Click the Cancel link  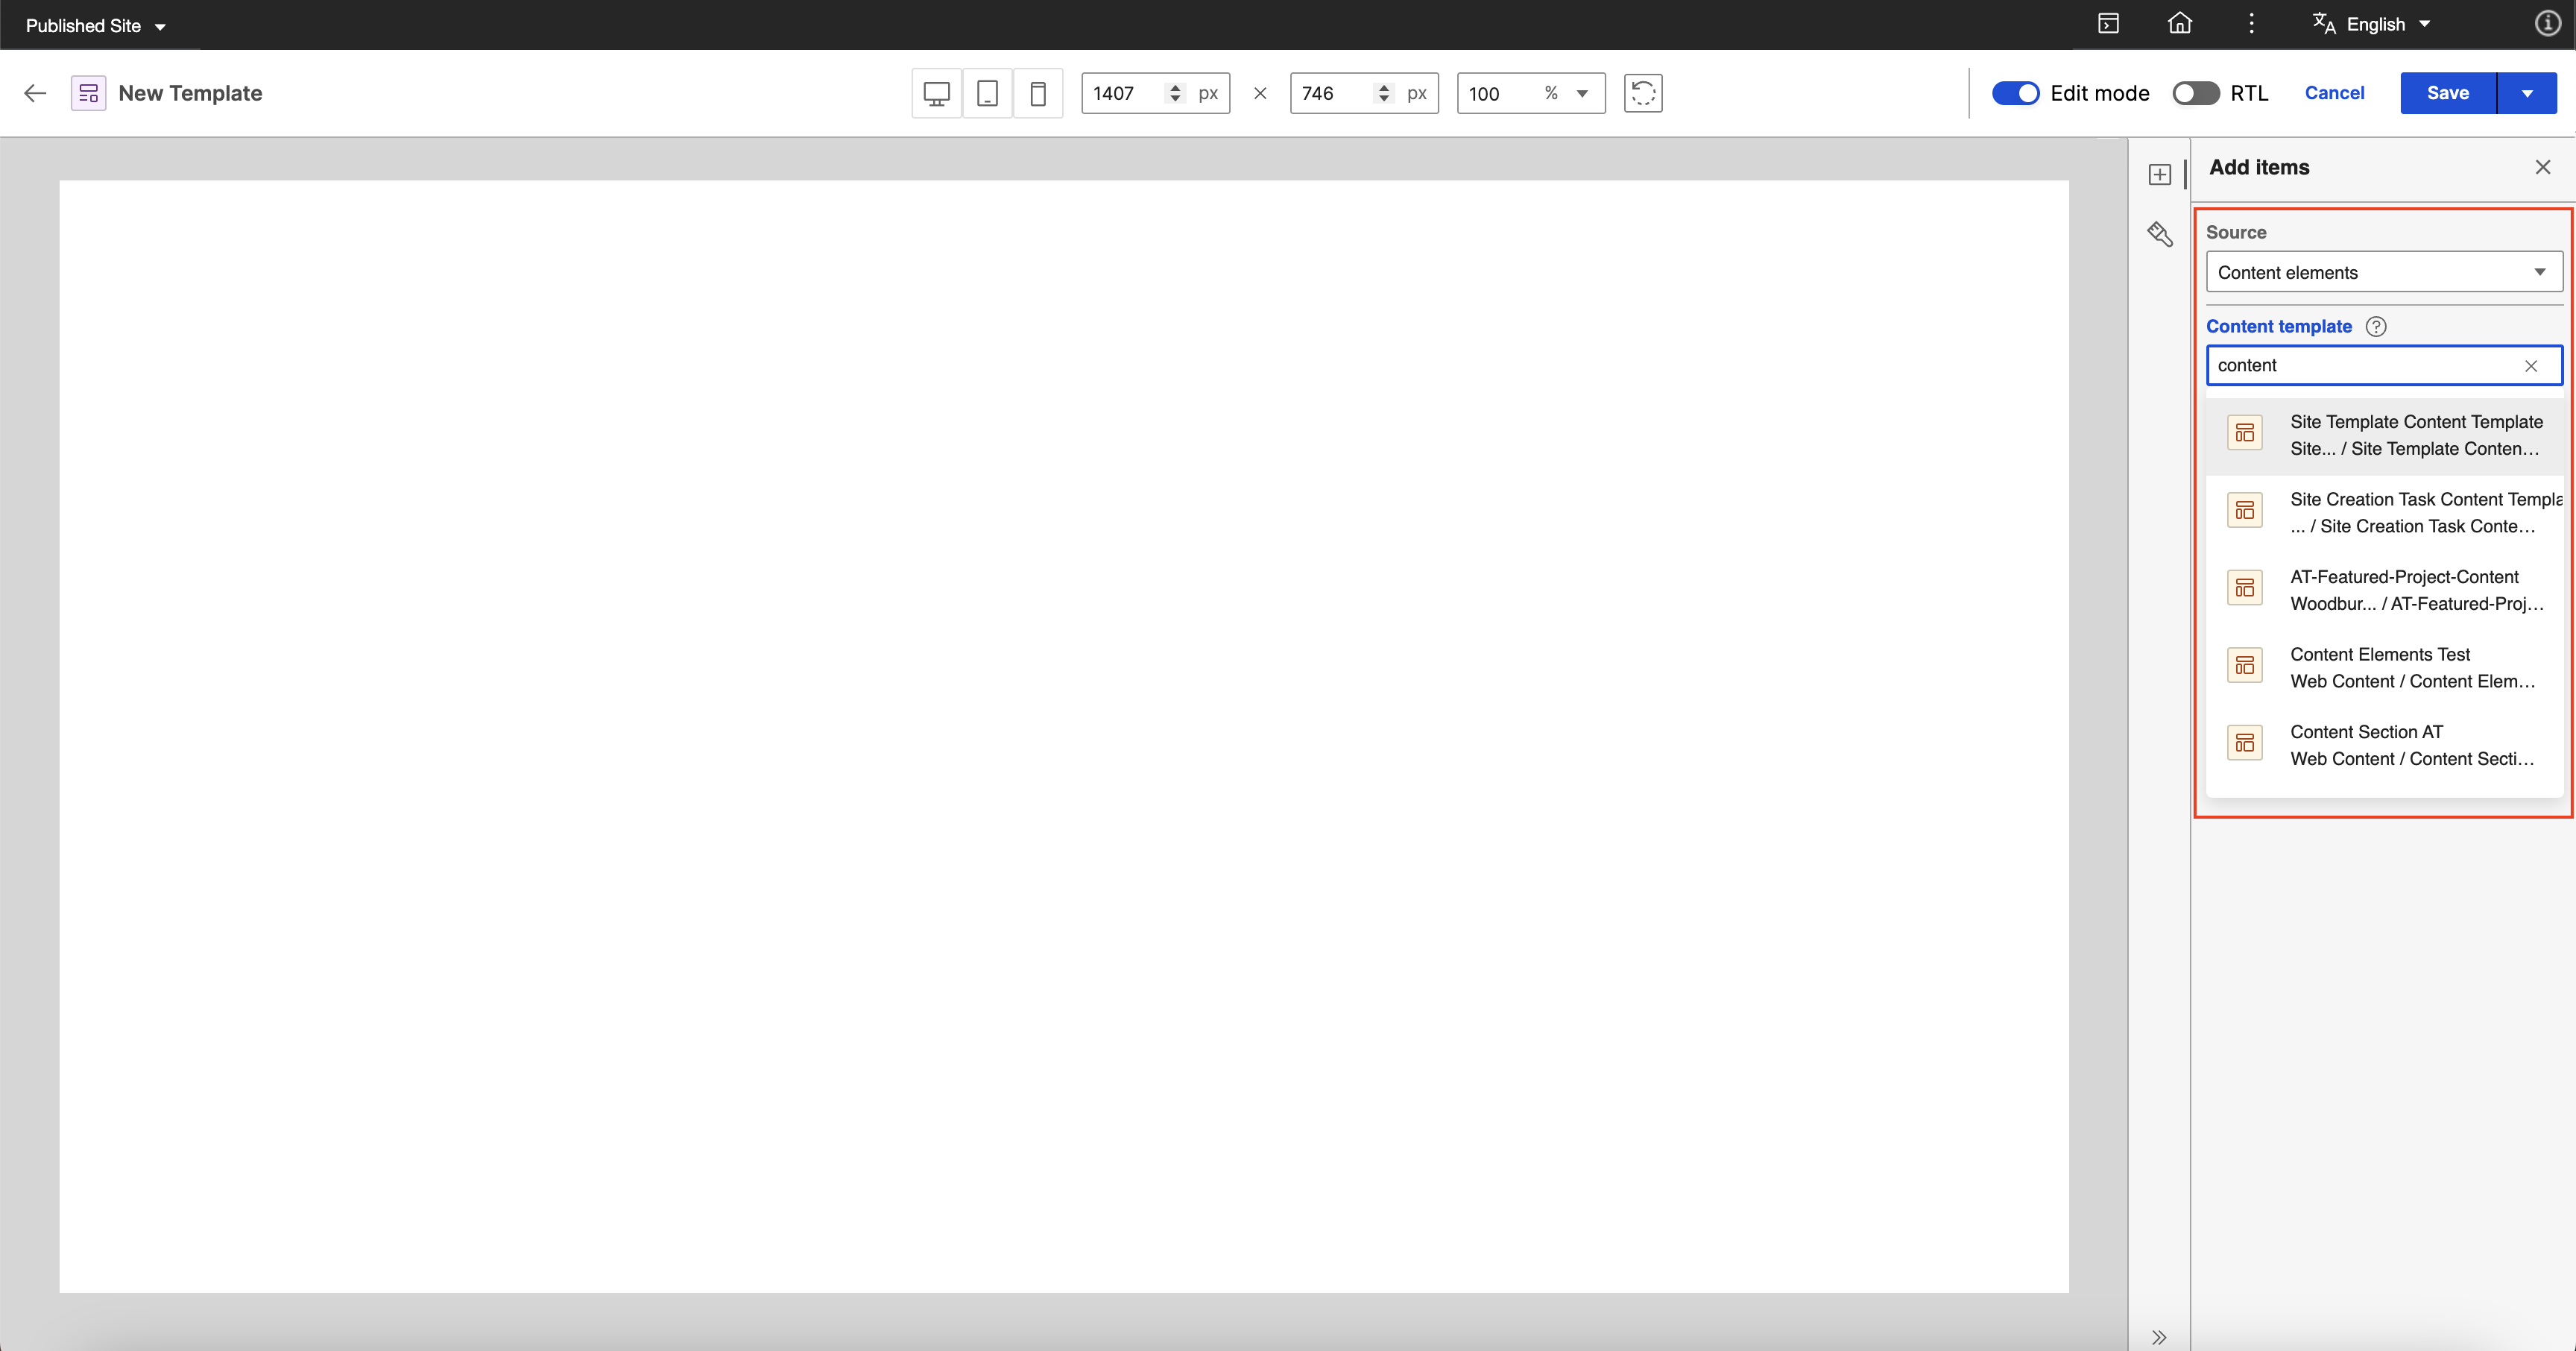click(x=2334, y=94)
